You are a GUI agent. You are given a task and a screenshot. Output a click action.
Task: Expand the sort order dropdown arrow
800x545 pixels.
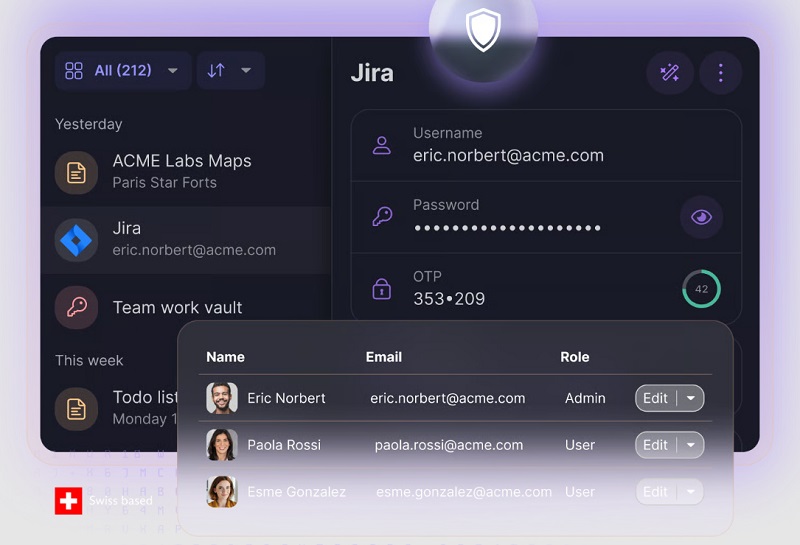coord(246,70)
